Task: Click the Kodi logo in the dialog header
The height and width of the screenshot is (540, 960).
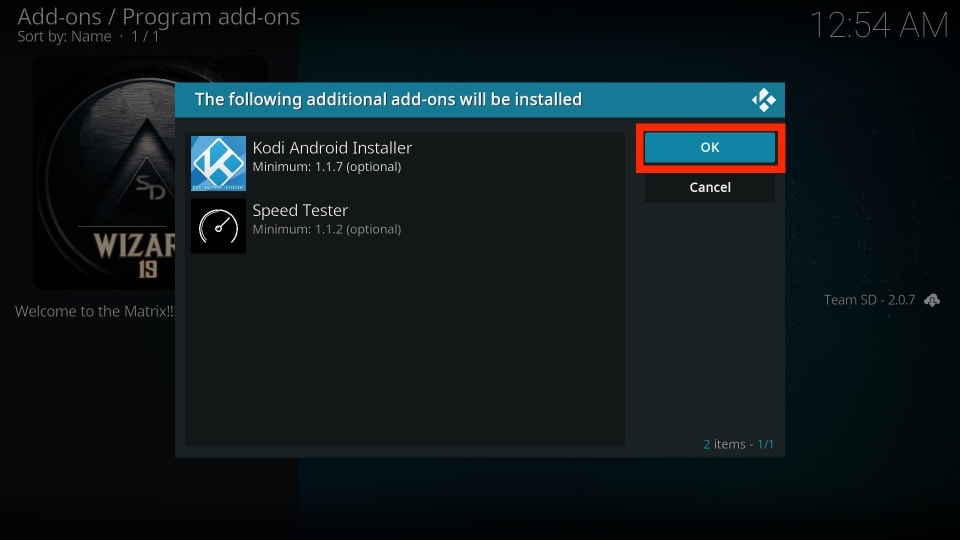Action: point(764,100)
